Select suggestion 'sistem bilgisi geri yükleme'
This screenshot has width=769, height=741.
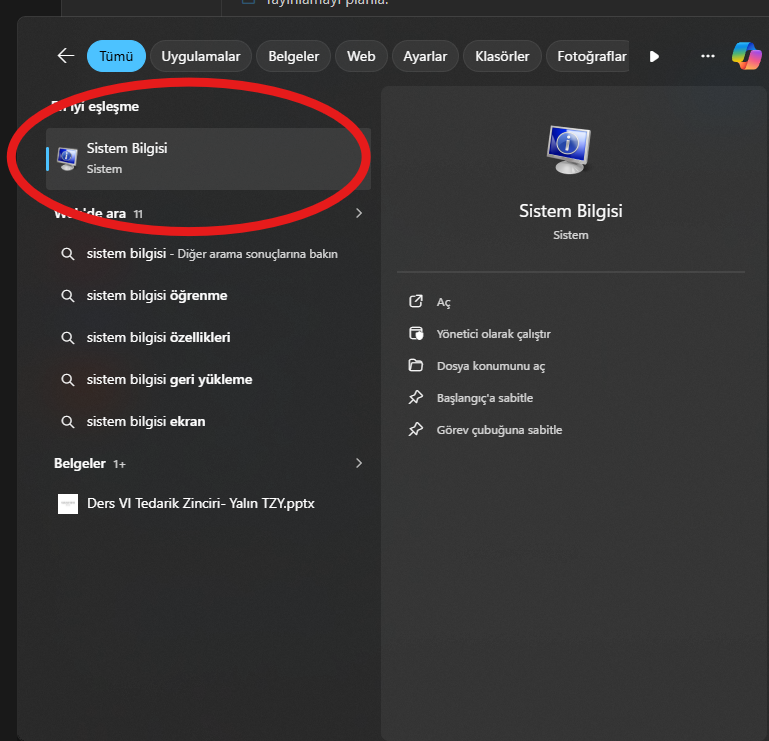point(208,380)
